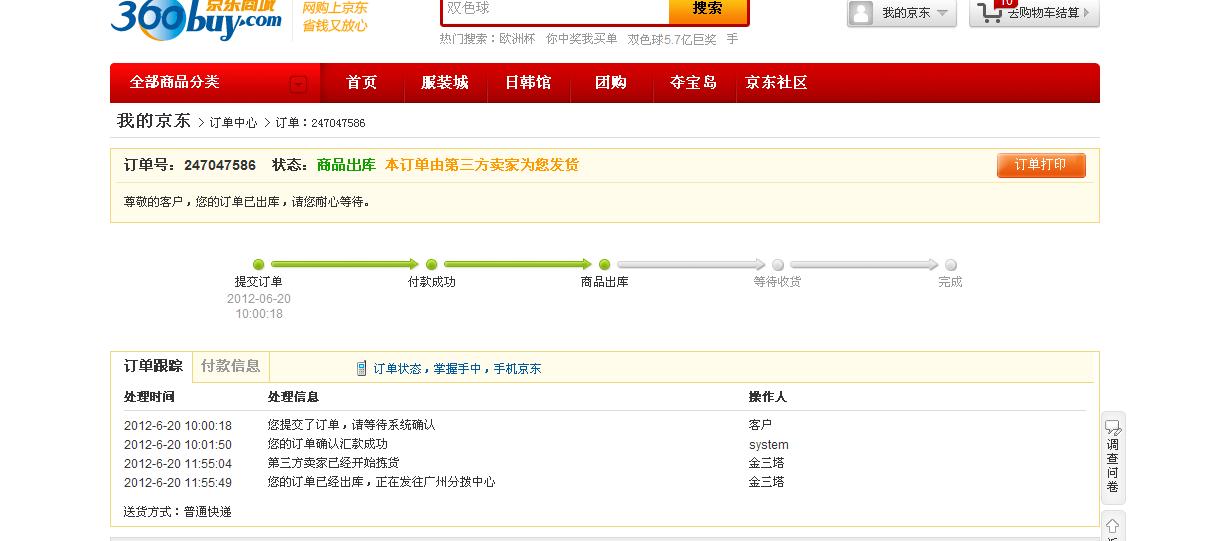Go to 团购 in the navigation bar

610,83
